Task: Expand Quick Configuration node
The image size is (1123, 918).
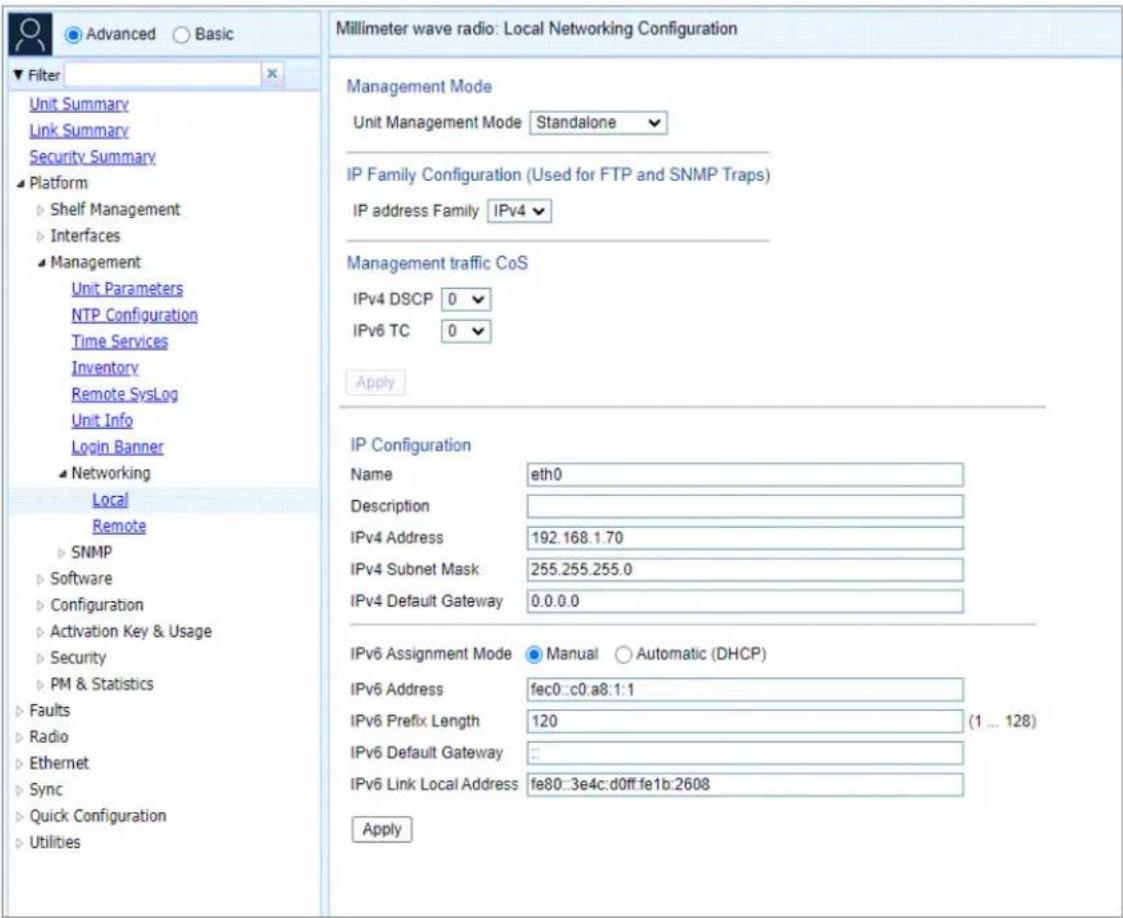Action: [x=19, y=817]
